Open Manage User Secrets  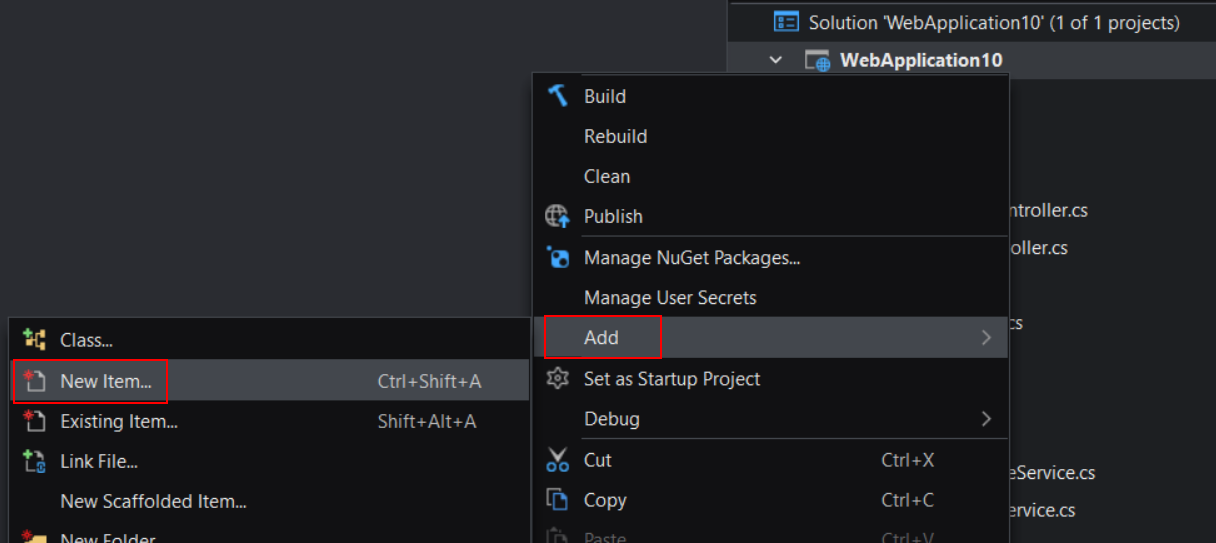coord(670,298)
